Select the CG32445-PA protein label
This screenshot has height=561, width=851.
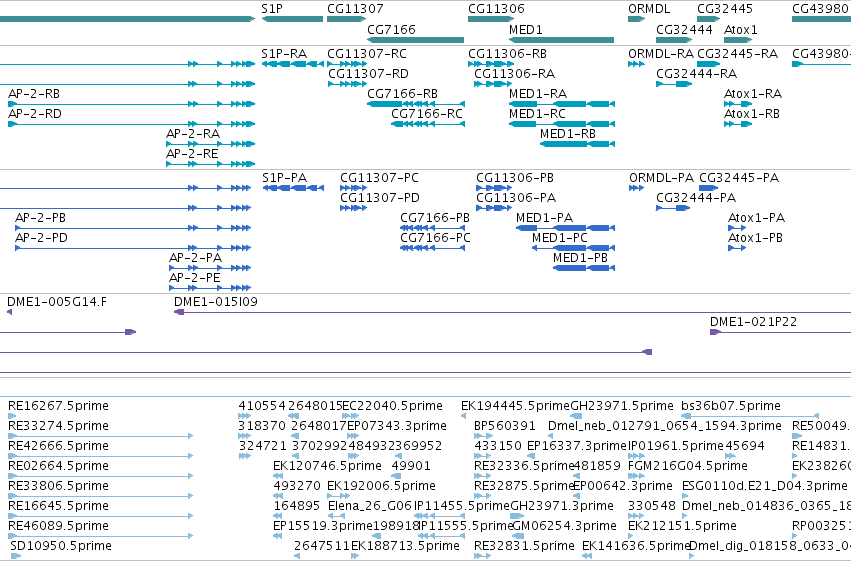739,177
